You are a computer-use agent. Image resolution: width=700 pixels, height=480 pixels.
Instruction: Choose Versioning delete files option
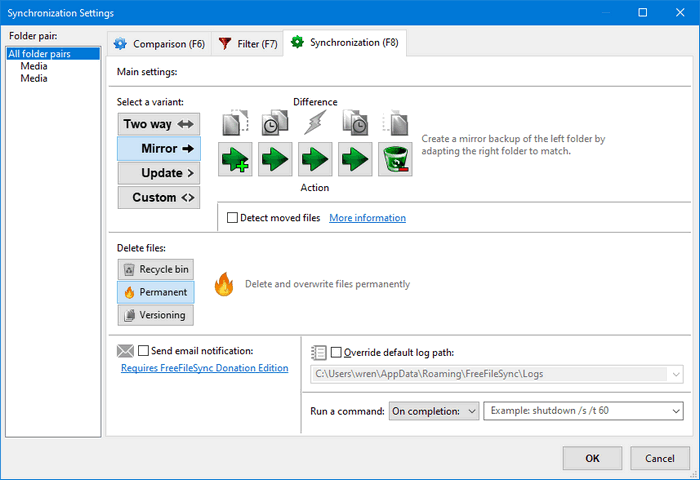tap(155, 315)
